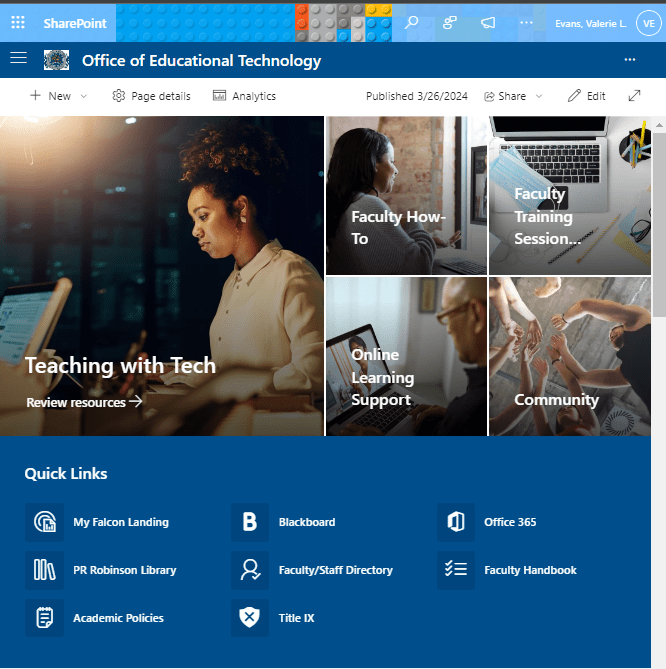Image resolution: width=666 pixels, height=669 pixels.
Task: Open Title IX link
Action: (297, 618)
